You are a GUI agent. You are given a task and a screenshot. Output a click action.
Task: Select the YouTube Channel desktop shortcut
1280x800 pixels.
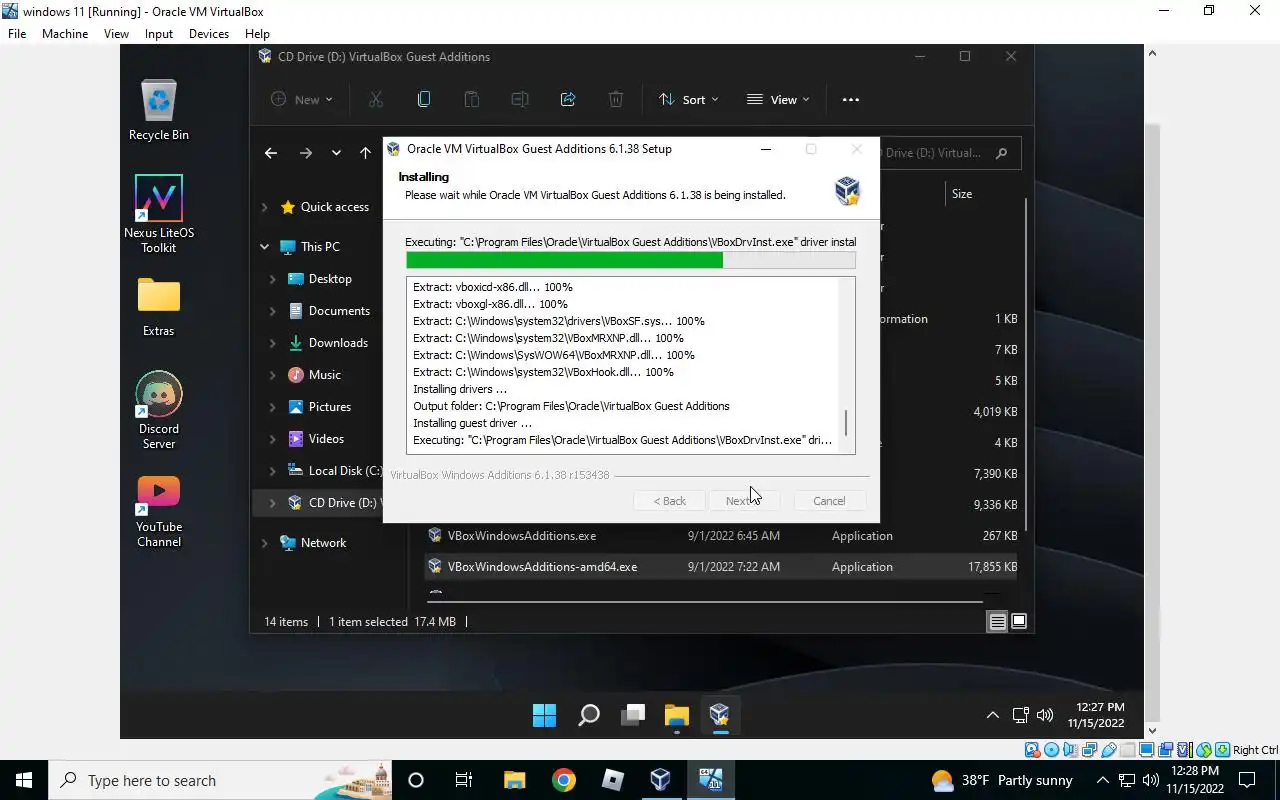click(159, 511)
